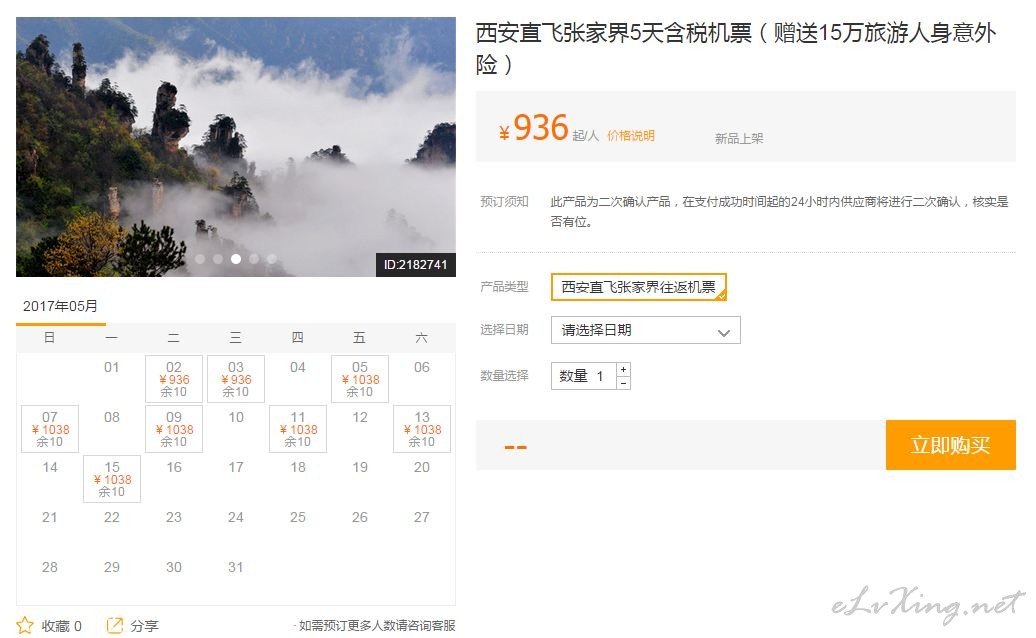Click the Zhangjiajie mountain product photo

click(x=236, y=147)
